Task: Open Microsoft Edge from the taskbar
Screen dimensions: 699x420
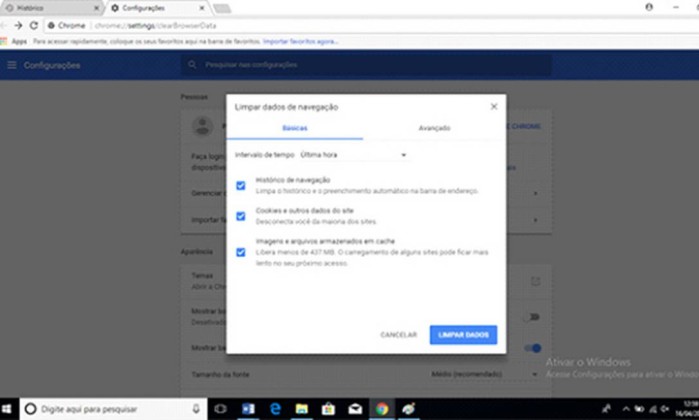Action: pos(274,409)
